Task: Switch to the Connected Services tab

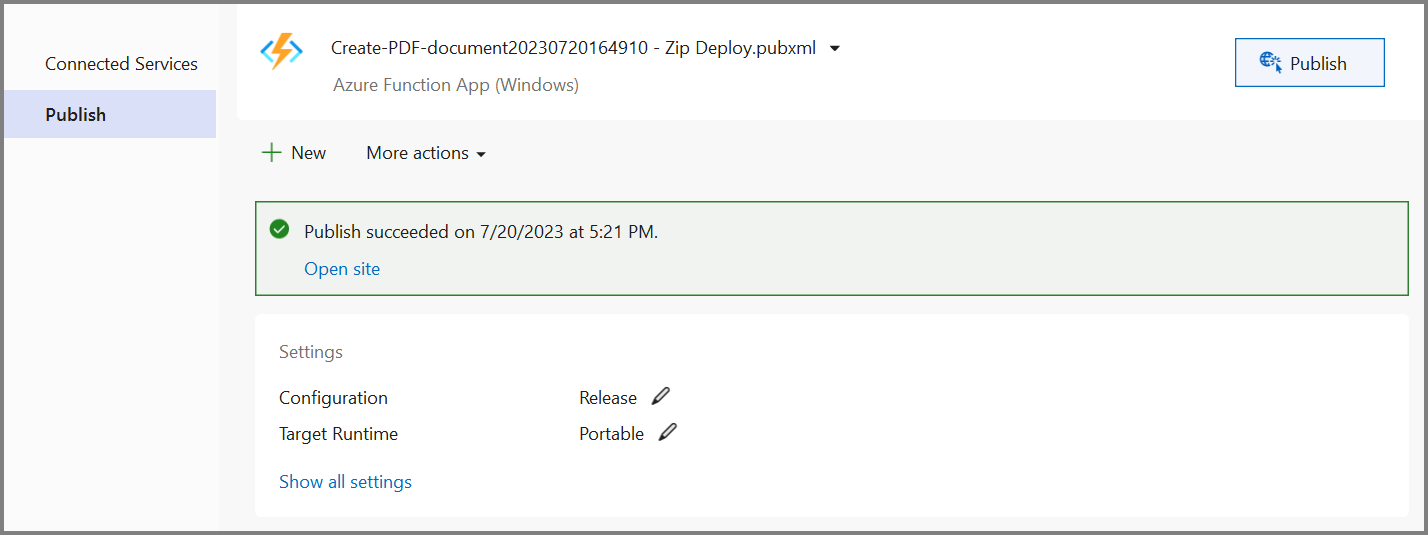Action: click(x=121, y=64)
